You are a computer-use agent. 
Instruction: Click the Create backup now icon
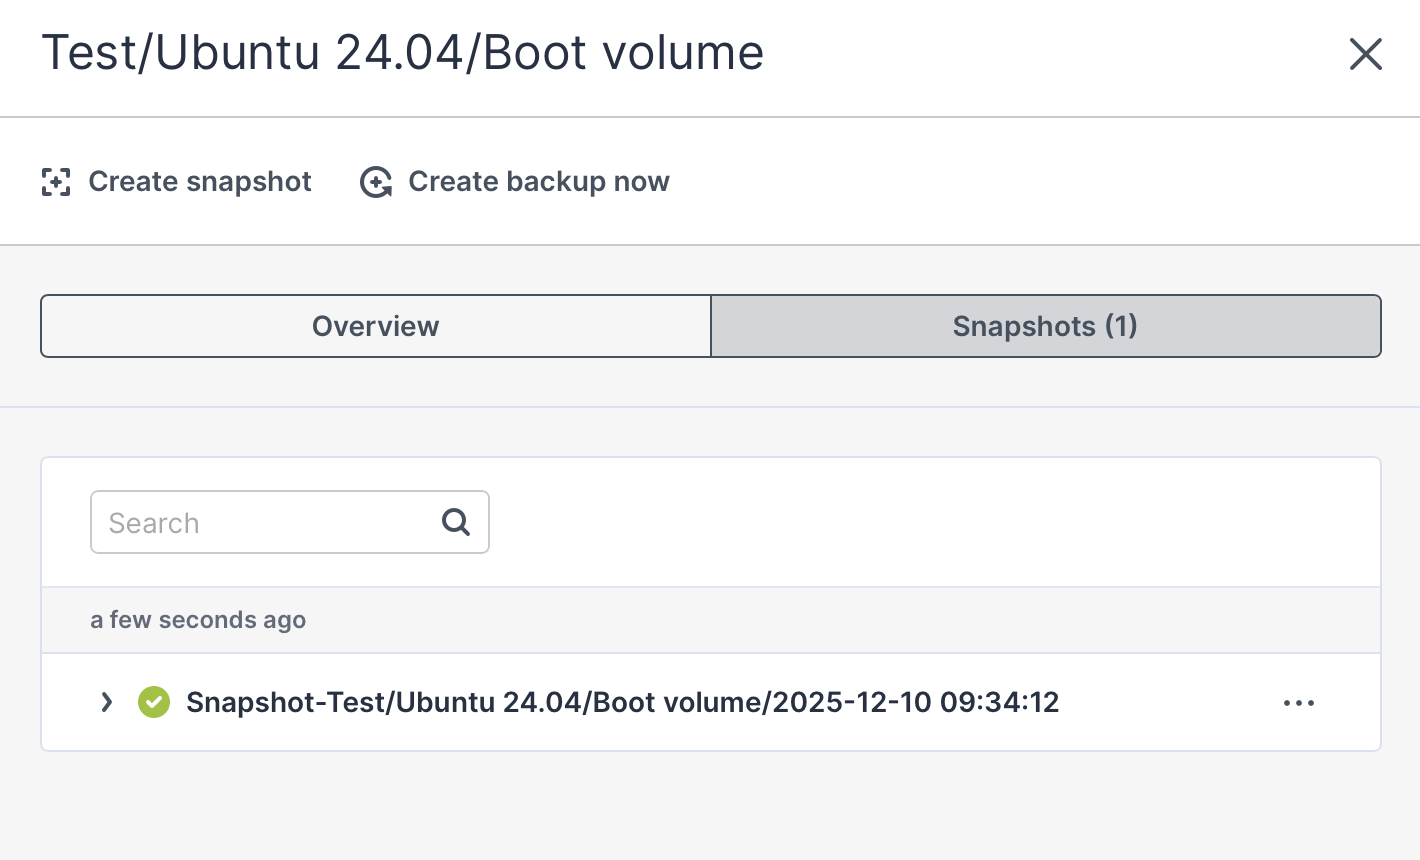click(376, 182)
